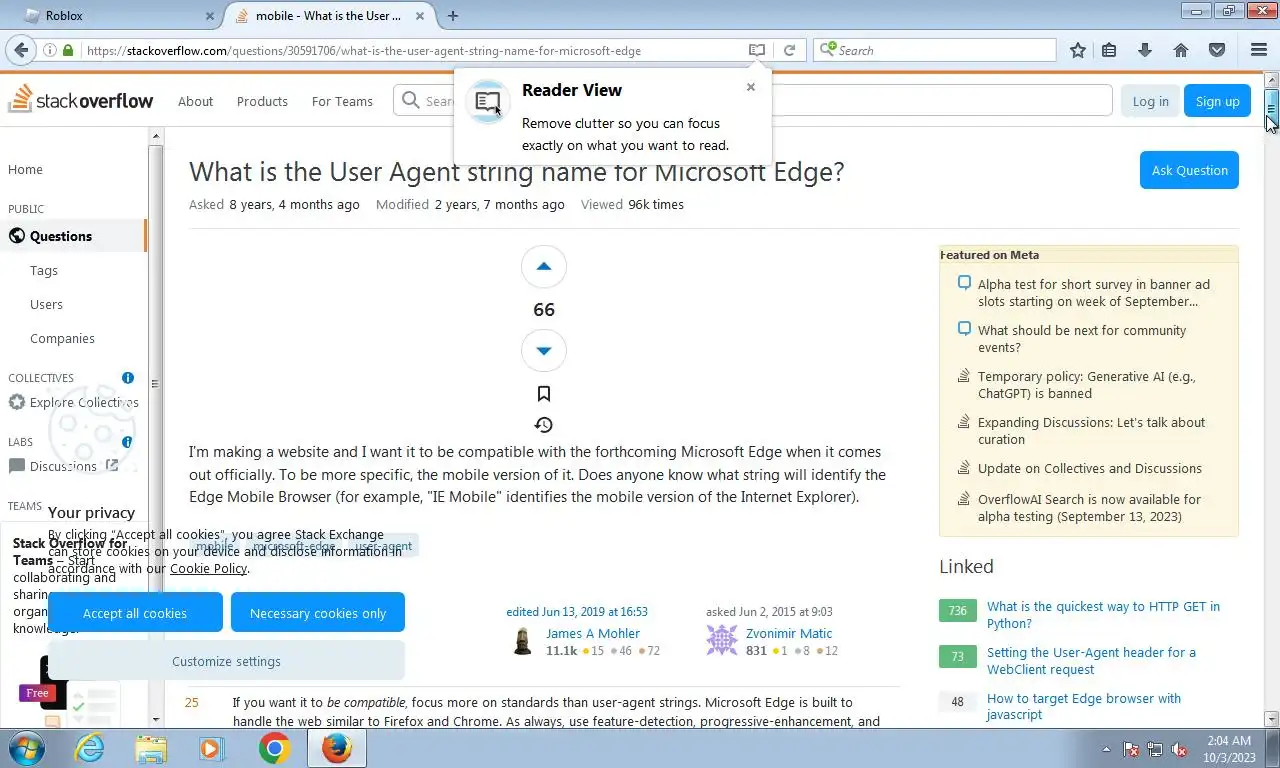Click Sign up button
Screen dimensions: 1280x768
[x=1217, y=101]
